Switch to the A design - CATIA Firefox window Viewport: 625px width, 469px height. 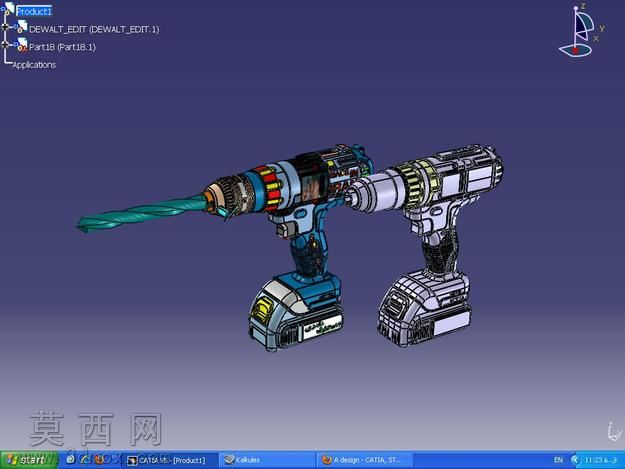coord(364,460)
